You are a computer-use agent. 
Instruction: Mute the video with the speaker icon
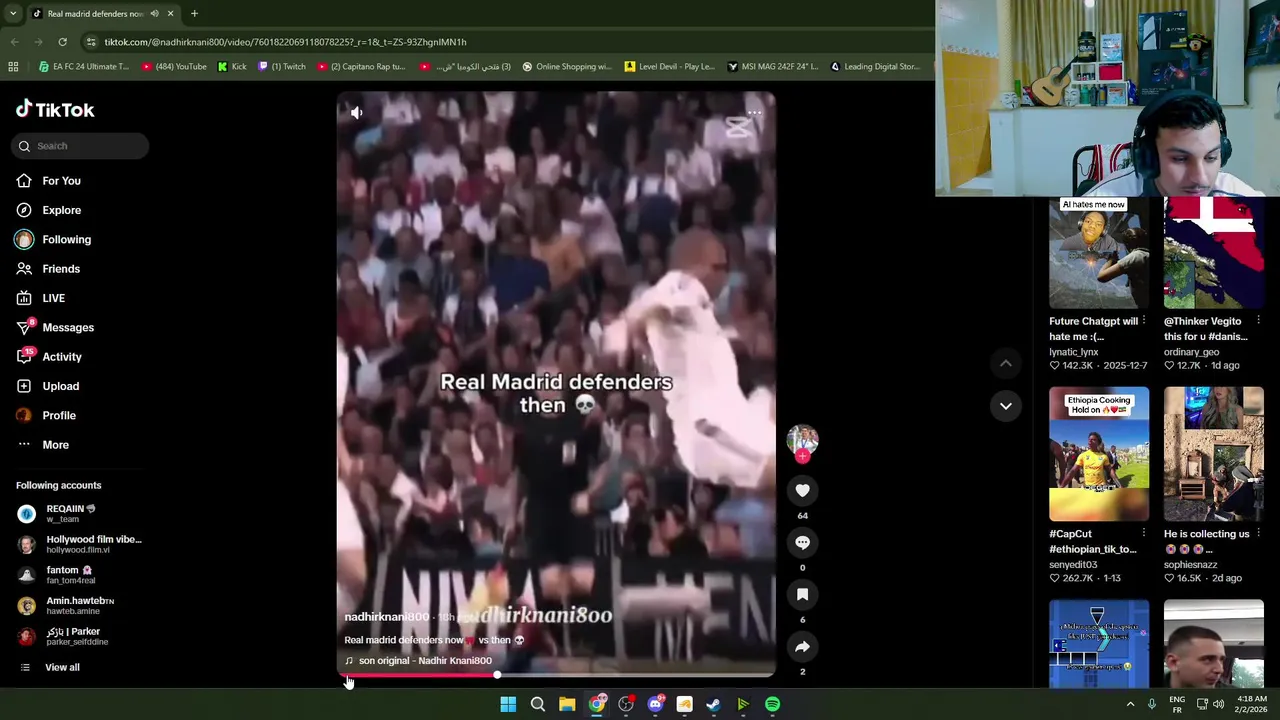[357, 113]
